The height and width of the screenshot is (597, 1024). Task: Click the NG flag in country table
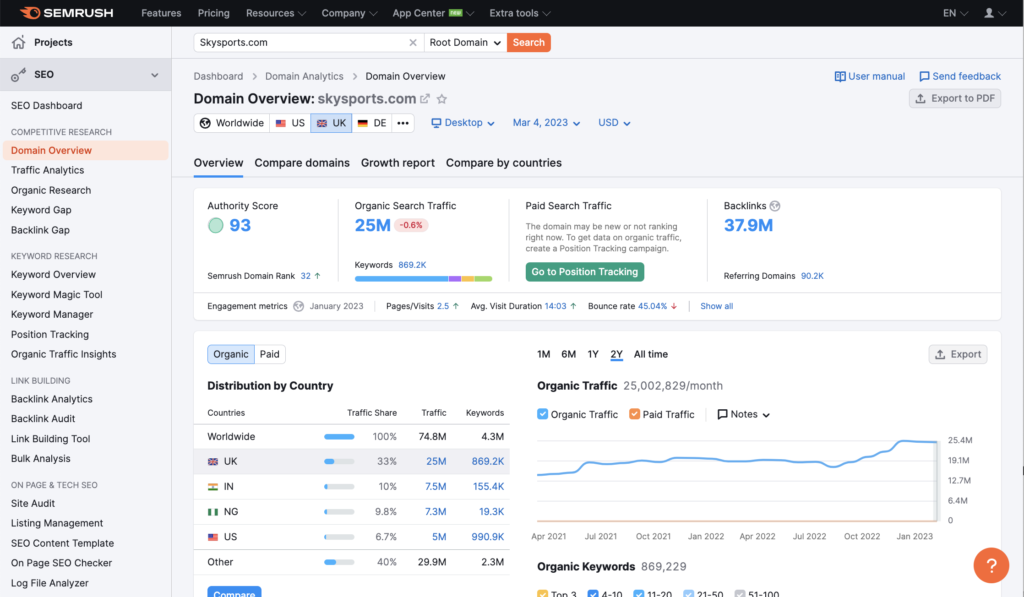coord(213,511)
